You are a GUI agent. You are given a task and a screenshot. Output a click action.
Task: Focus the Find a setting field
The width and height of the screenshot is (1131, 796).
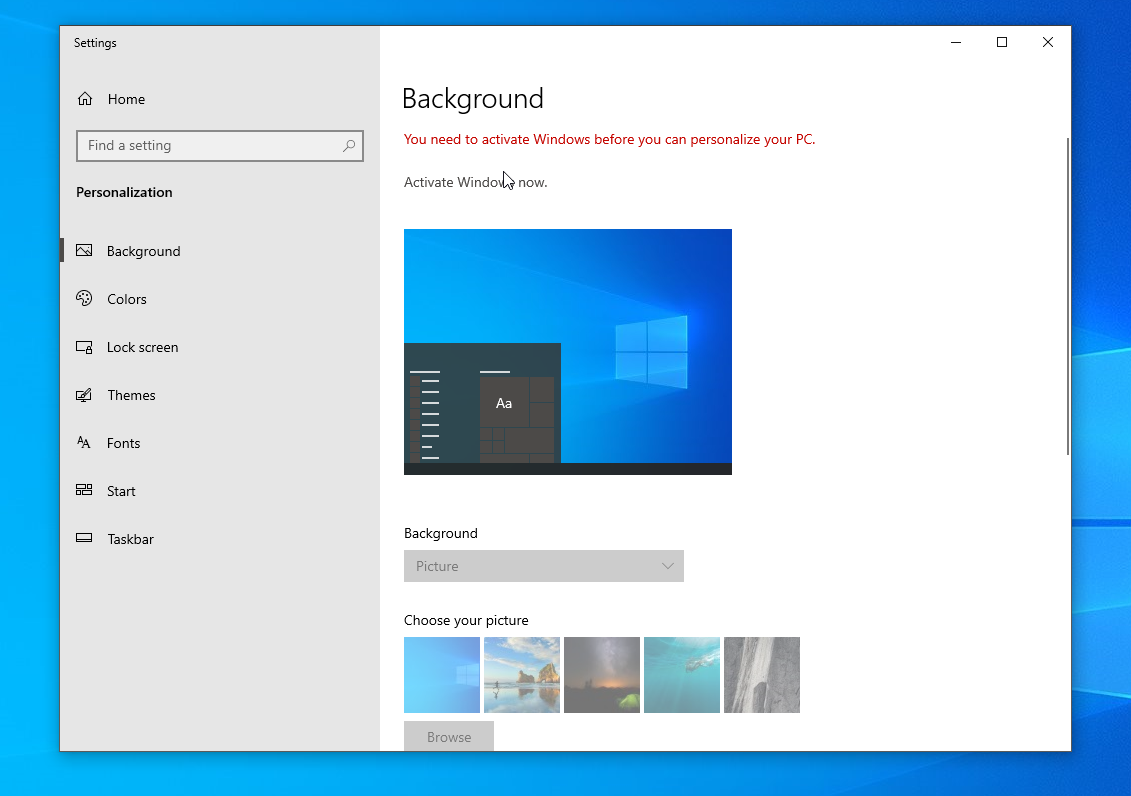[x=219, y=146]
